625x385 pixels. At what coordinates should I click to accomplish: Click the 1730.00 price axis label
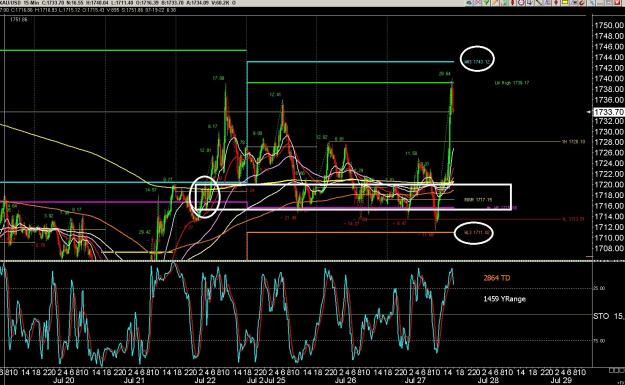coord(609,132)
